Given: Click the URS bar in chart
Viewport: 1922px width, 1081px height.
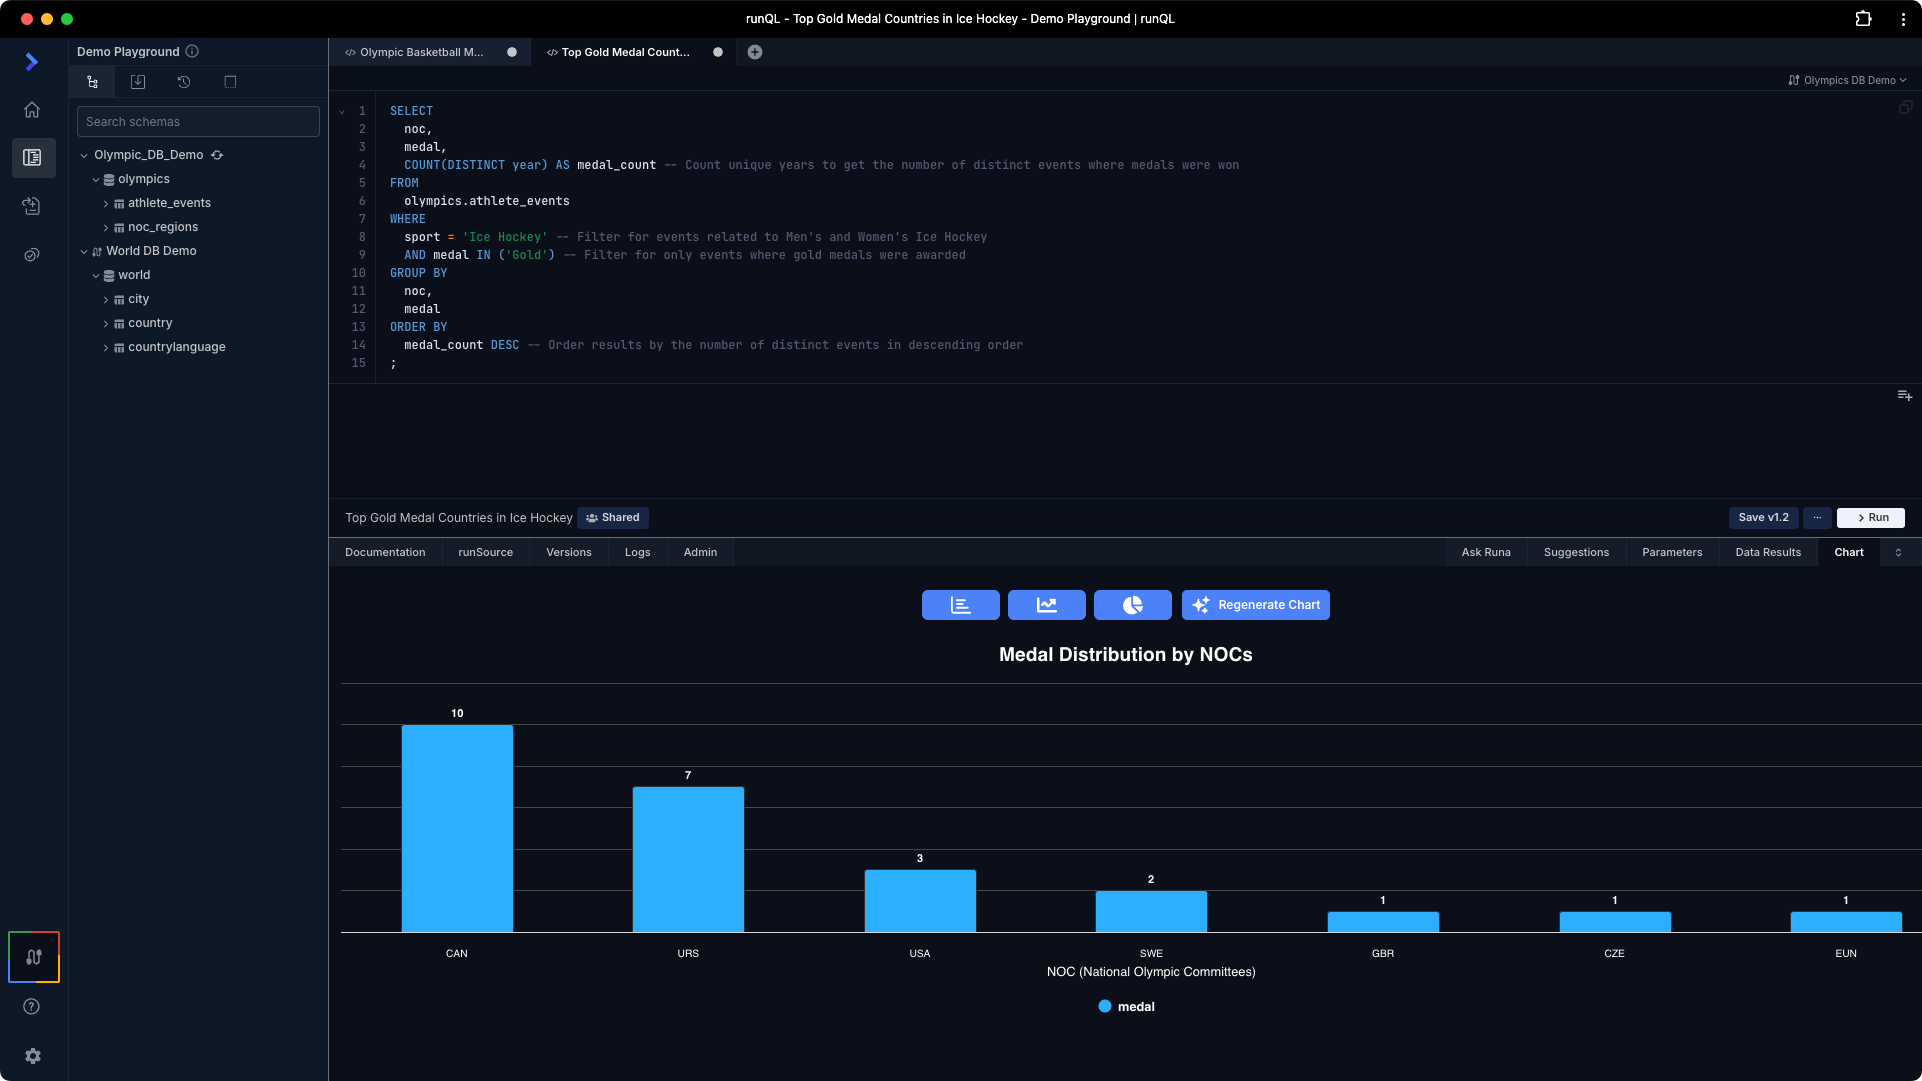Looking at the screenshot, I should (x=688, y=860).
